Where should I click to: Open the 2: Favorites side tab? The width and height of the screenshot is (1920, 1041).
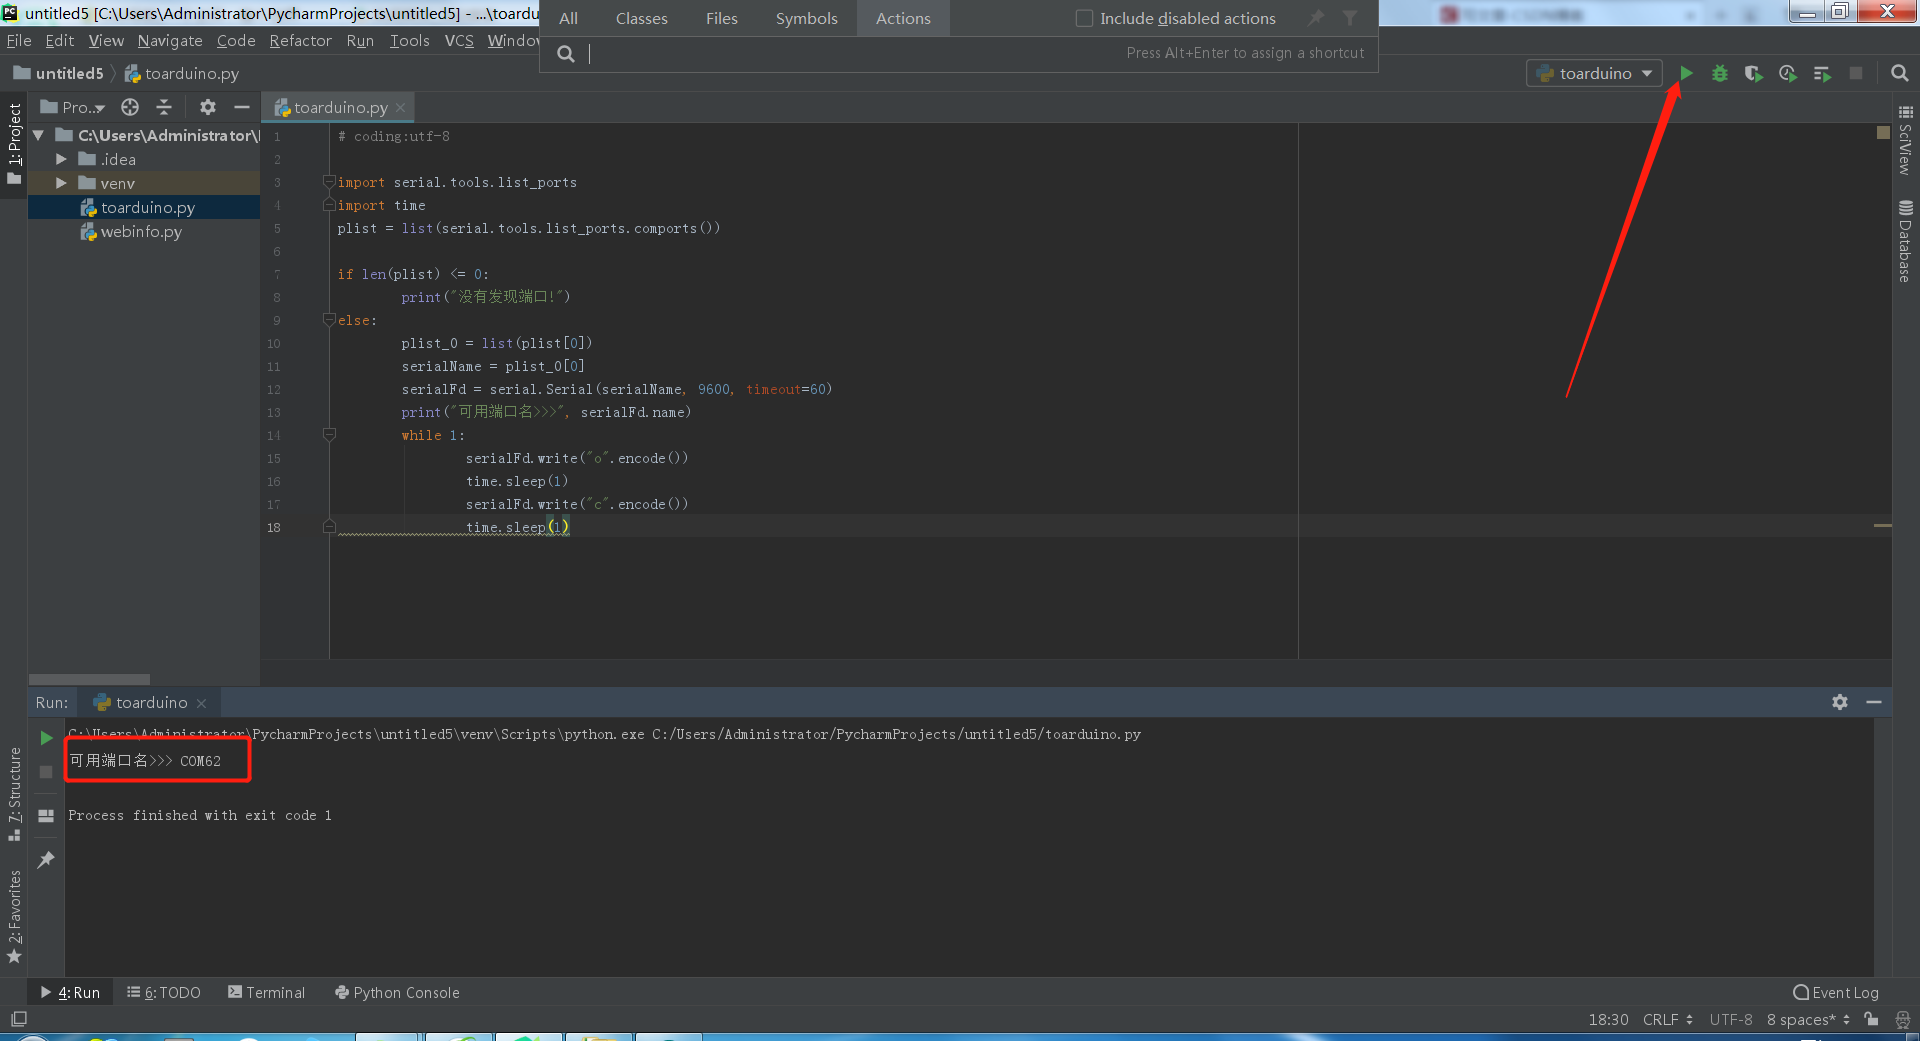pos(14,916)
